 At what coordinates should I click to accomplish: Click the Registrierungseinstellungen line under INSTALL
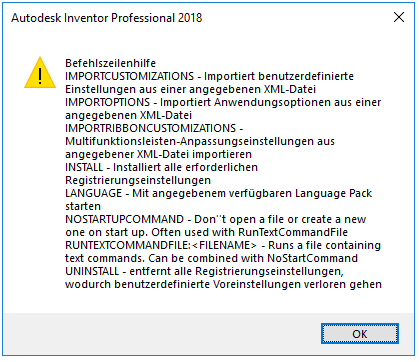(x=138, y=180)
